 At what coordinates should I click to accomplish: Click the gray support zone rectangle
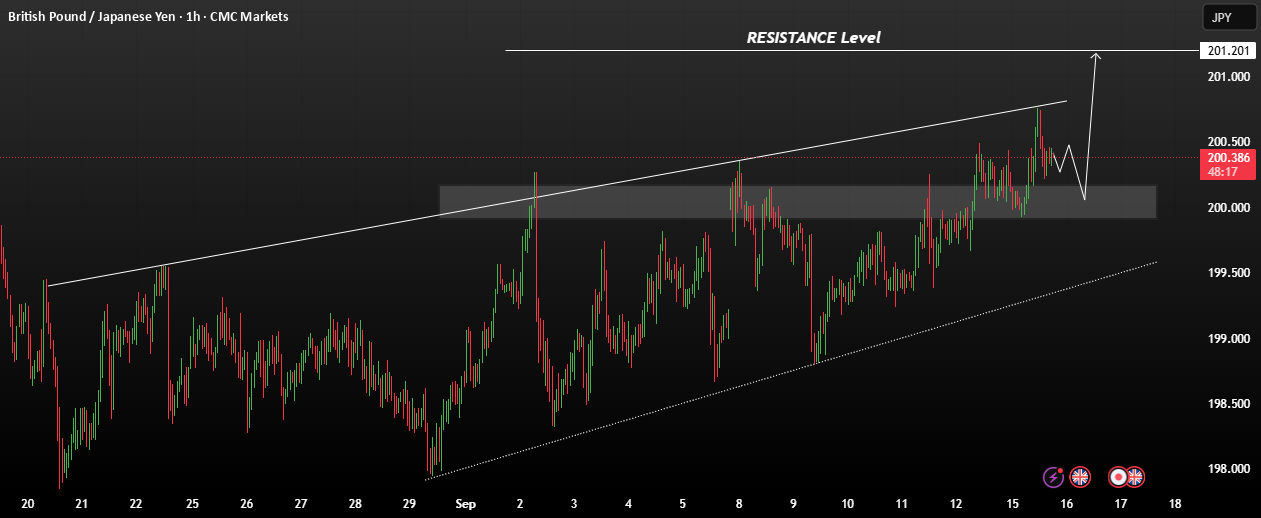[797, 201]
